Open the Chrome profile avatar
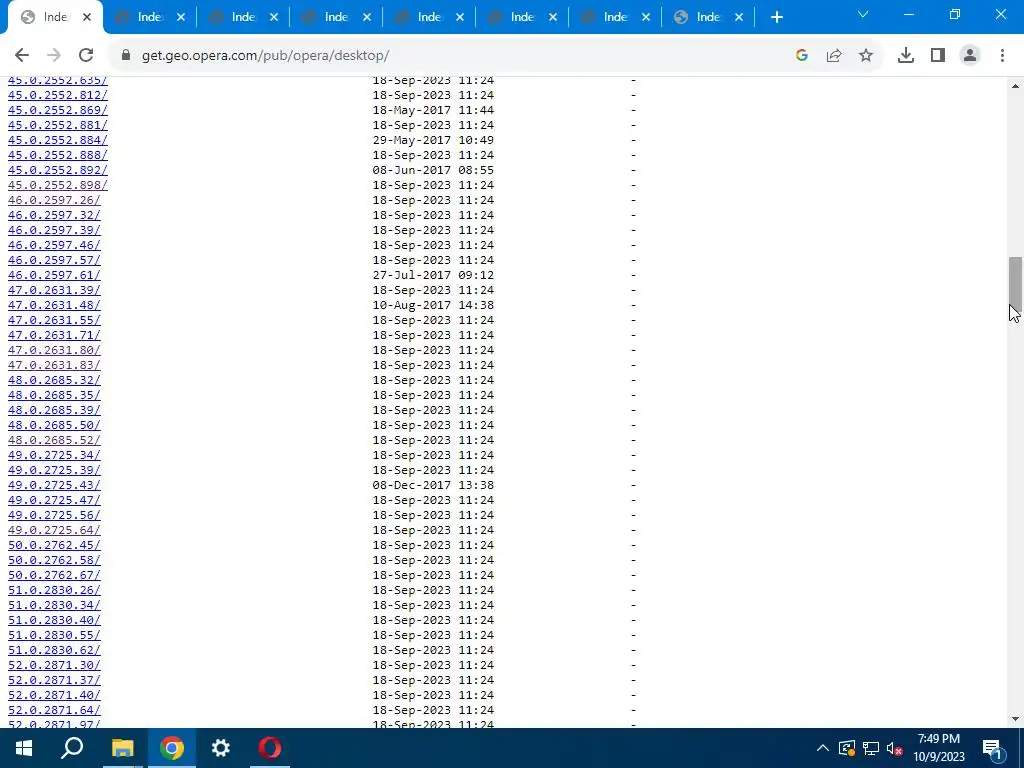The height and width of the screenshot is (768, 1024). pos(970,56)
